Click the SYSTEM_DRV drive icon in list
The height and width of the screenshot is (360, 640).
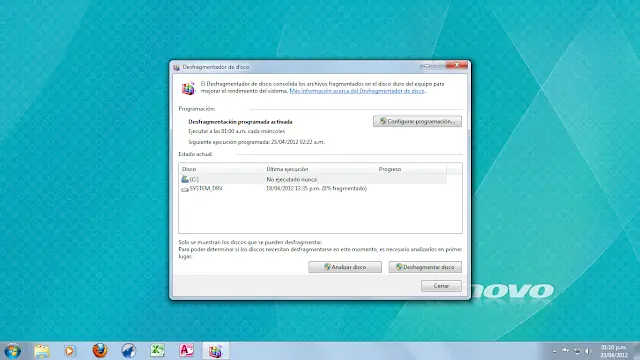(x=185, y=189)
